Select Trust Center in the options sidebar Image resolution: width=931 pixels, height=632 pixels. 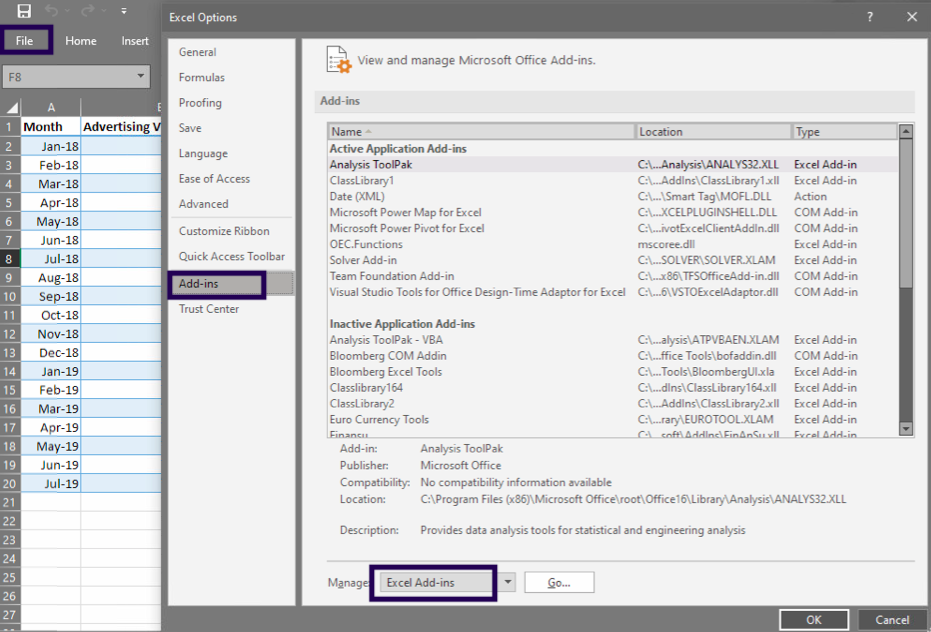coord(209,309)
